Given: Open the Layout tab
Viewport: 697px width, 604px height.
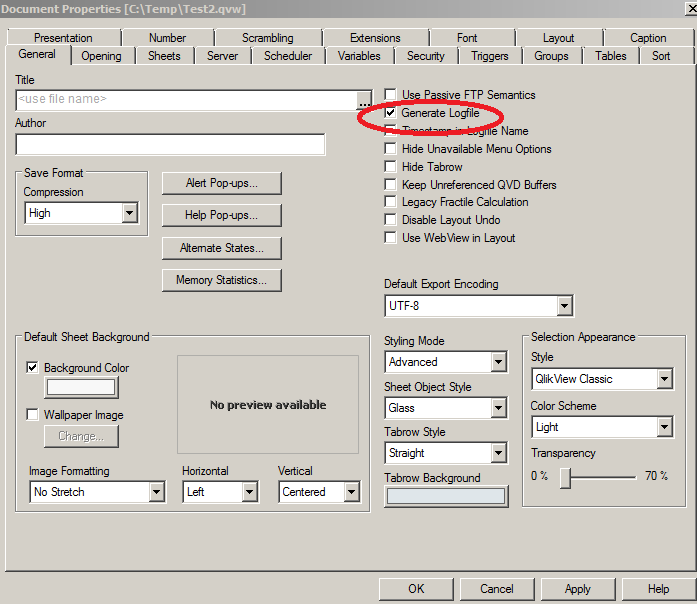Looking at the screenshot, I should pyautogui.click(x=558, y=38).
